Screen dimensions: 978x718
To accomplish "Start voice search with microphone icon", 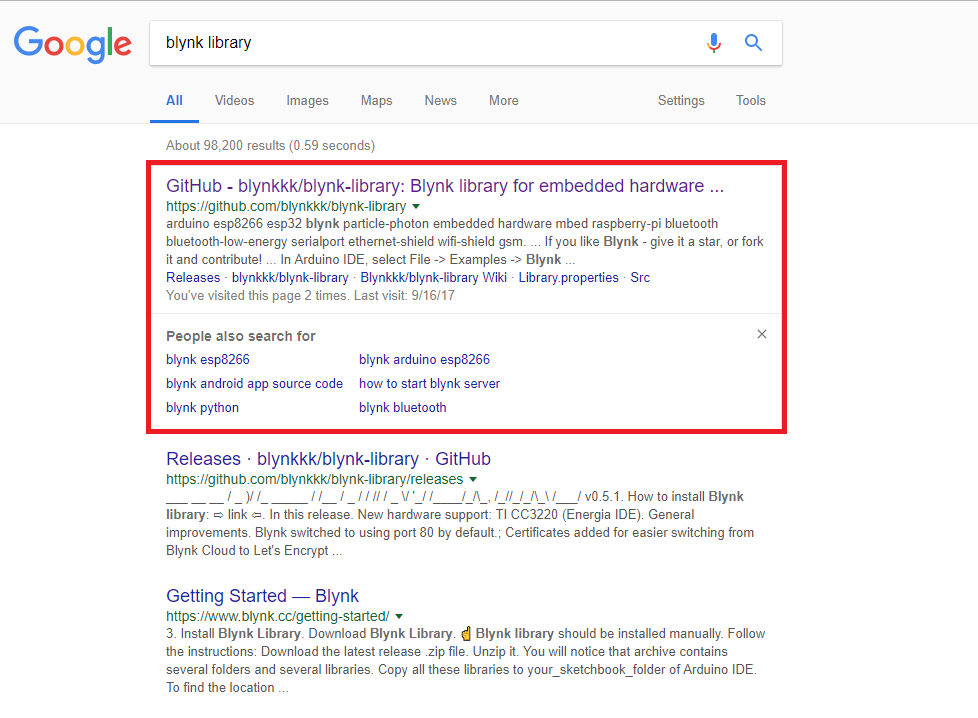I will click(713, 43).
